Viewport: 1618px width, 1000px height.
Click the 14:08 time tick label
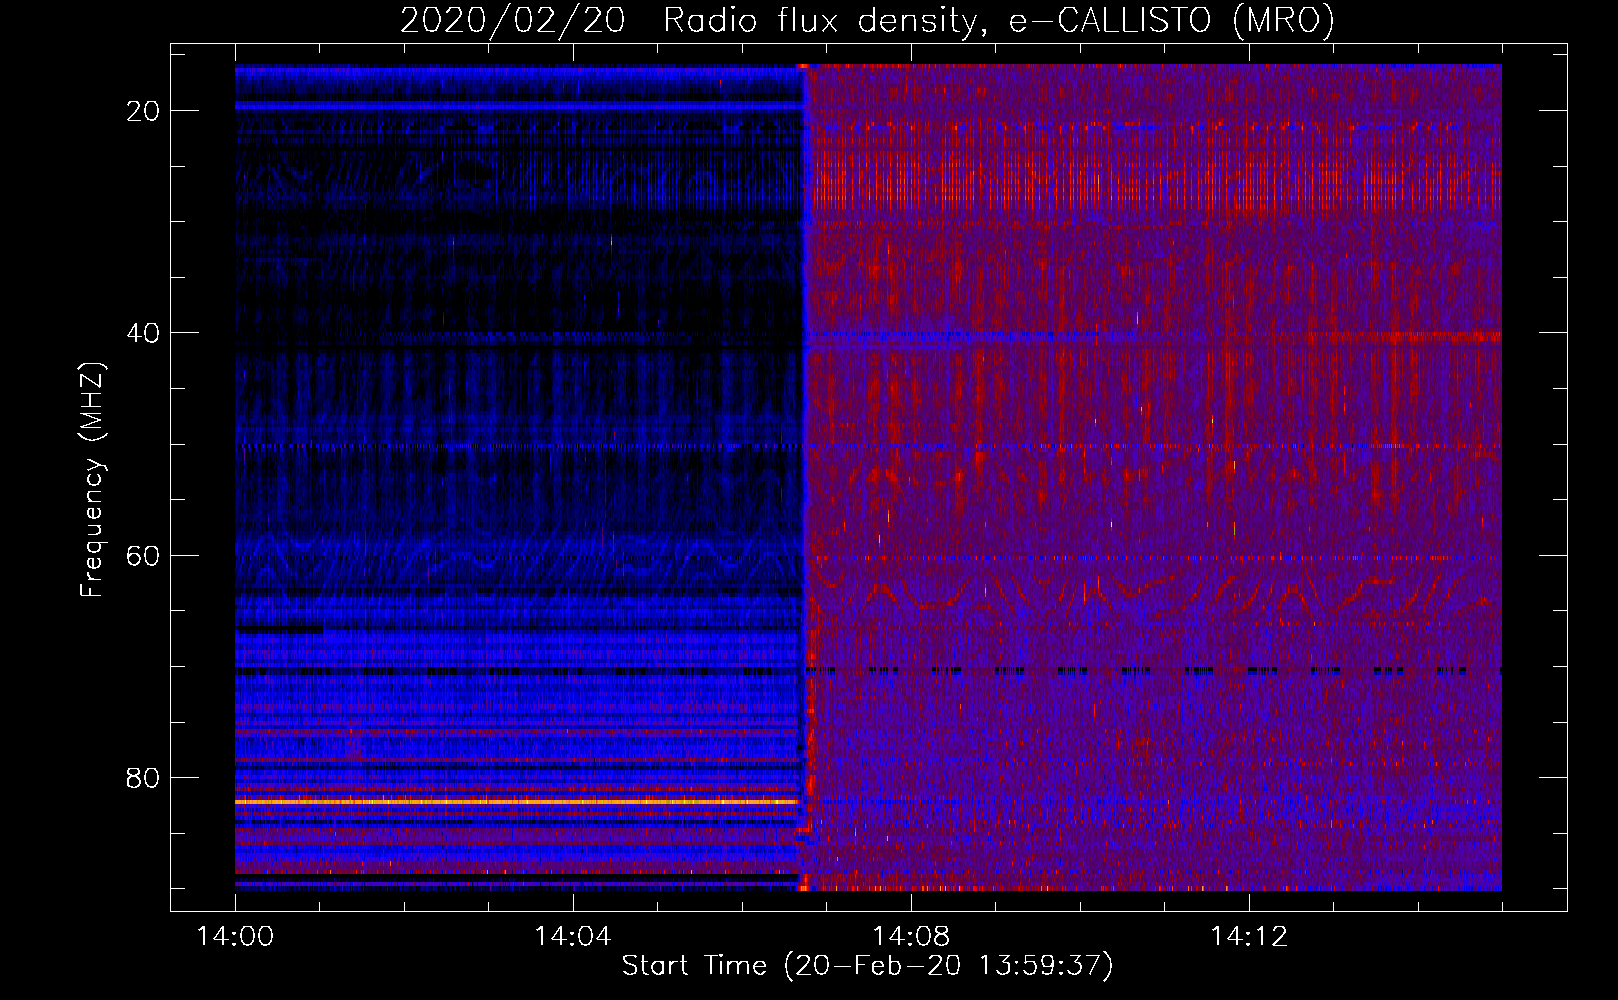[x=911, y=937]
